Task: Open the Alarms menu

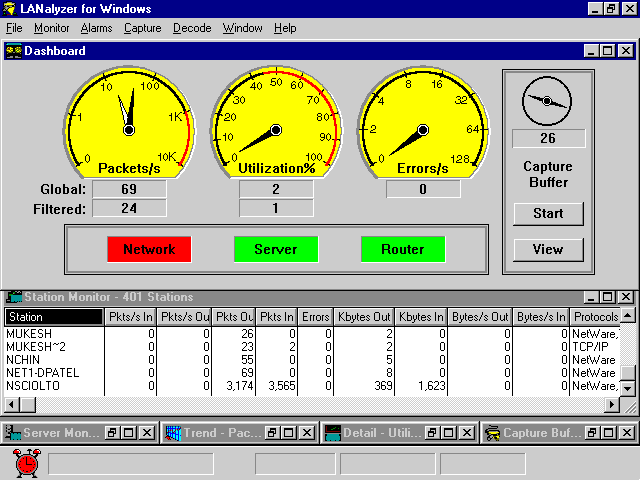Action: (96, 28)
